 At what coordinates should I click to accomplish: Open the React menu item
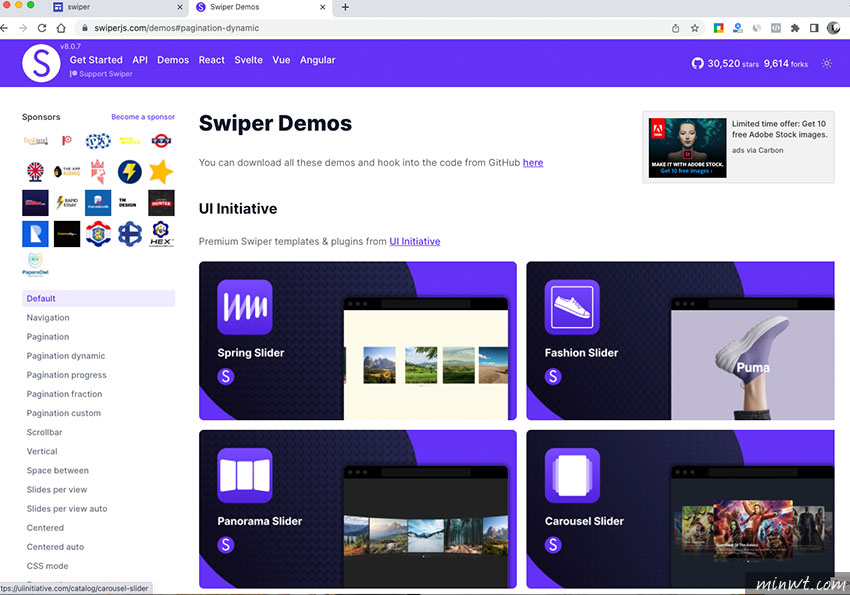[x=211, y=60]
